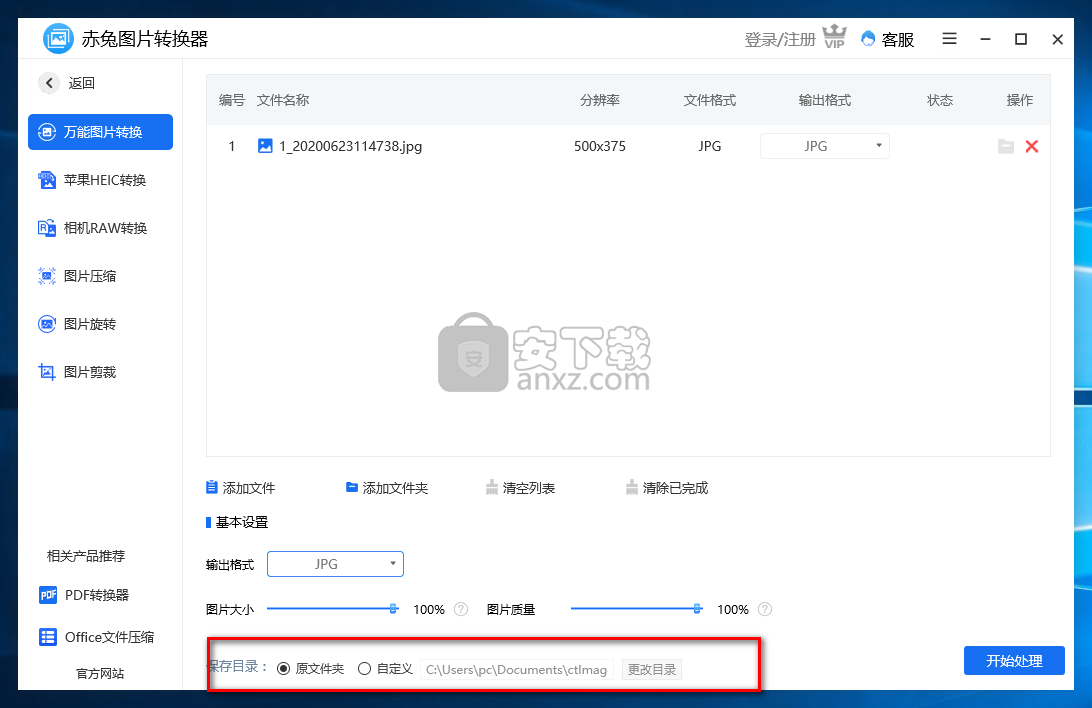Click the 赤兔图片转换器 app logo icon
The height and width of the screenshot is (708, 1092).
tap(58, 38)
